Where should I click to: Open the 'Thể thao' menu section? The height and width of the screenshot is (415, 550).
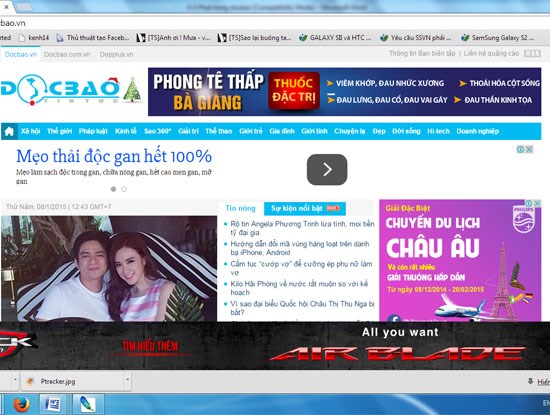point(219,131)
